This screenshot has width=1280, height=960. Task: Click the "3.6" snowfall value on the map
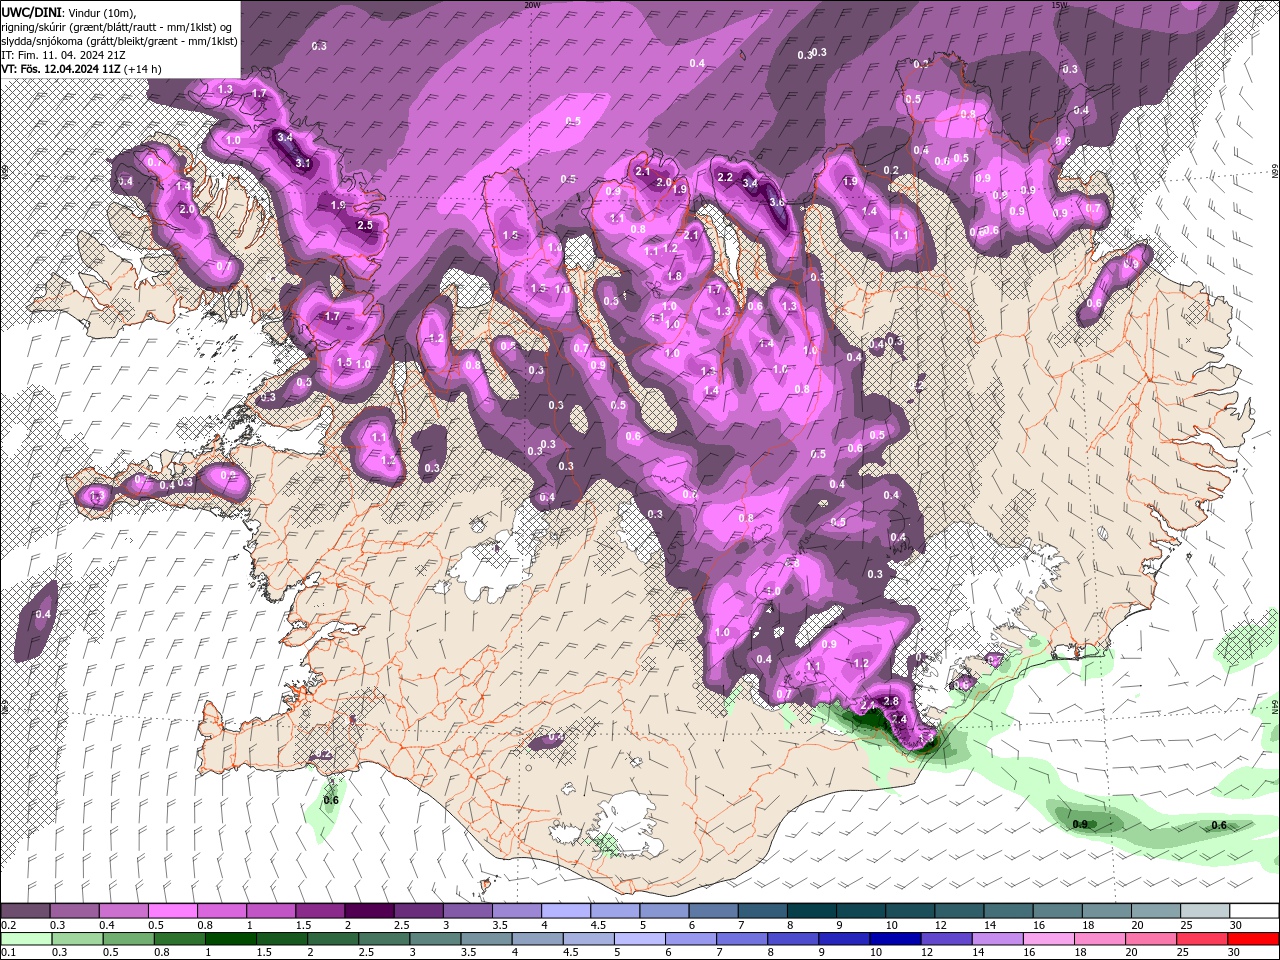[x=778, y=202]
